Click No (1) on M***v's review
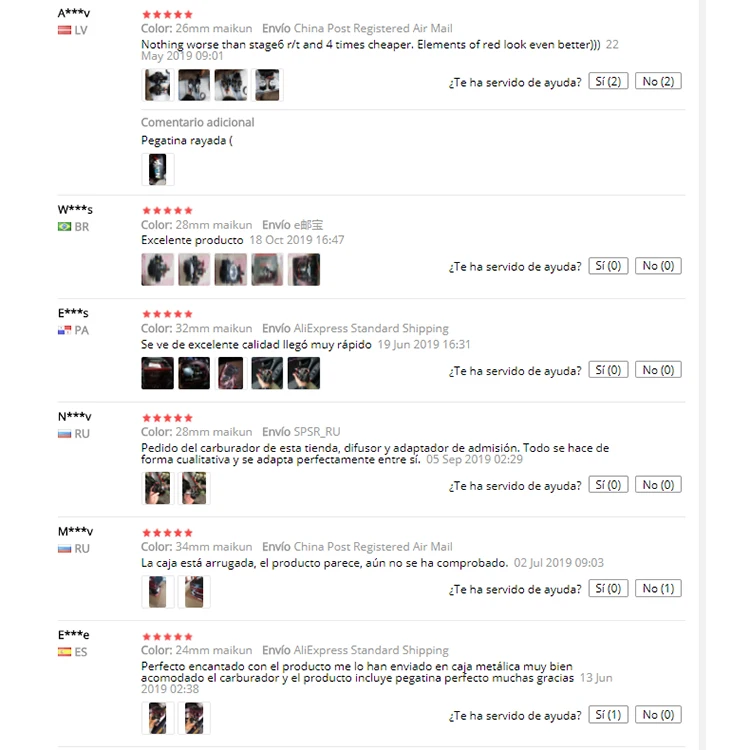750x750 pixels. click(658, 588)
